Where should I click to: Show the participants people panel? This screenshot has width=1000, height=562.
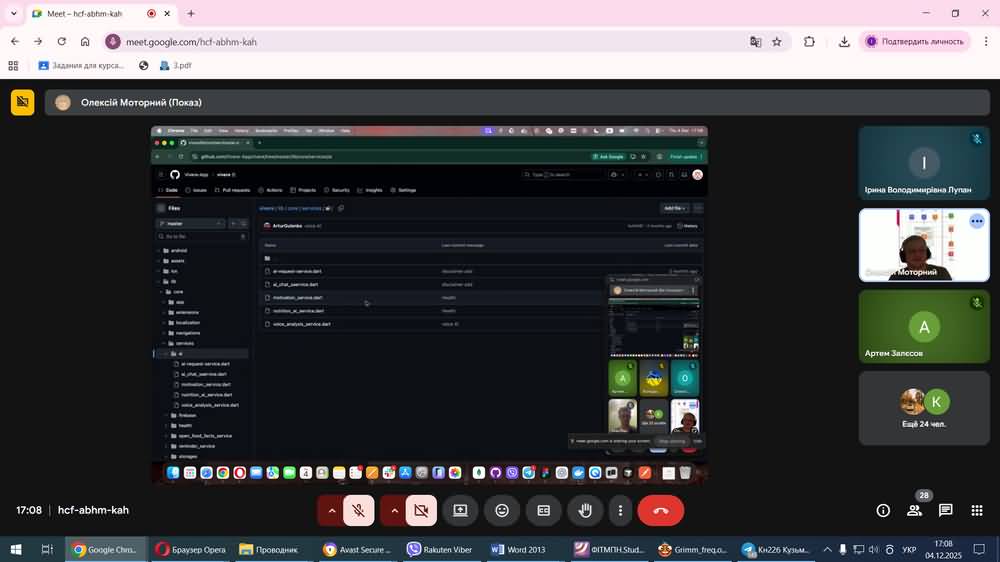(x=914, y=510)
